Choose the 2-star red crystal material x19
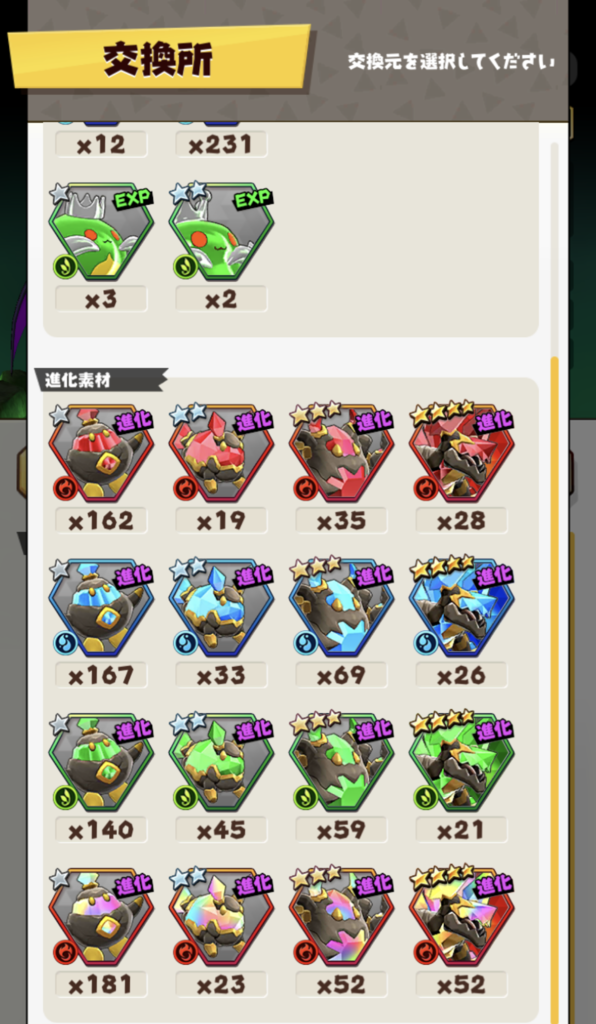 (x=221, y=453)
